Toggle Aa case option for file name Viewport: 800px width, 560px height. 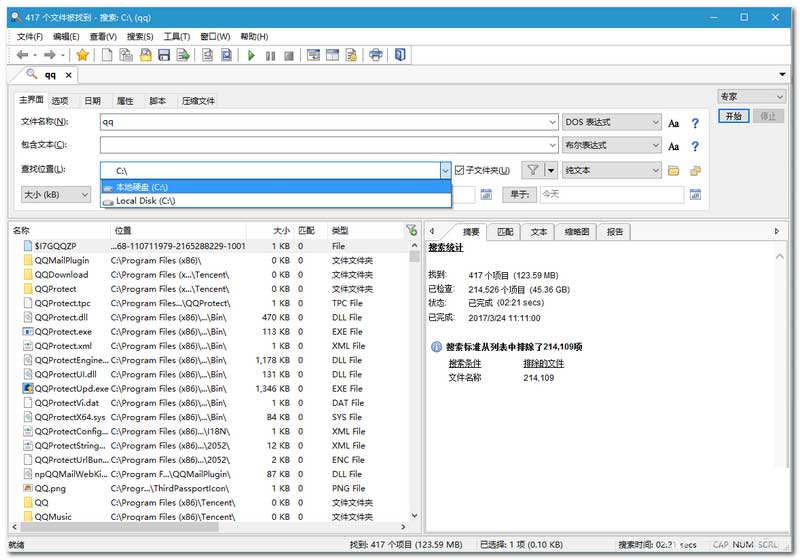tap(673, 123)
